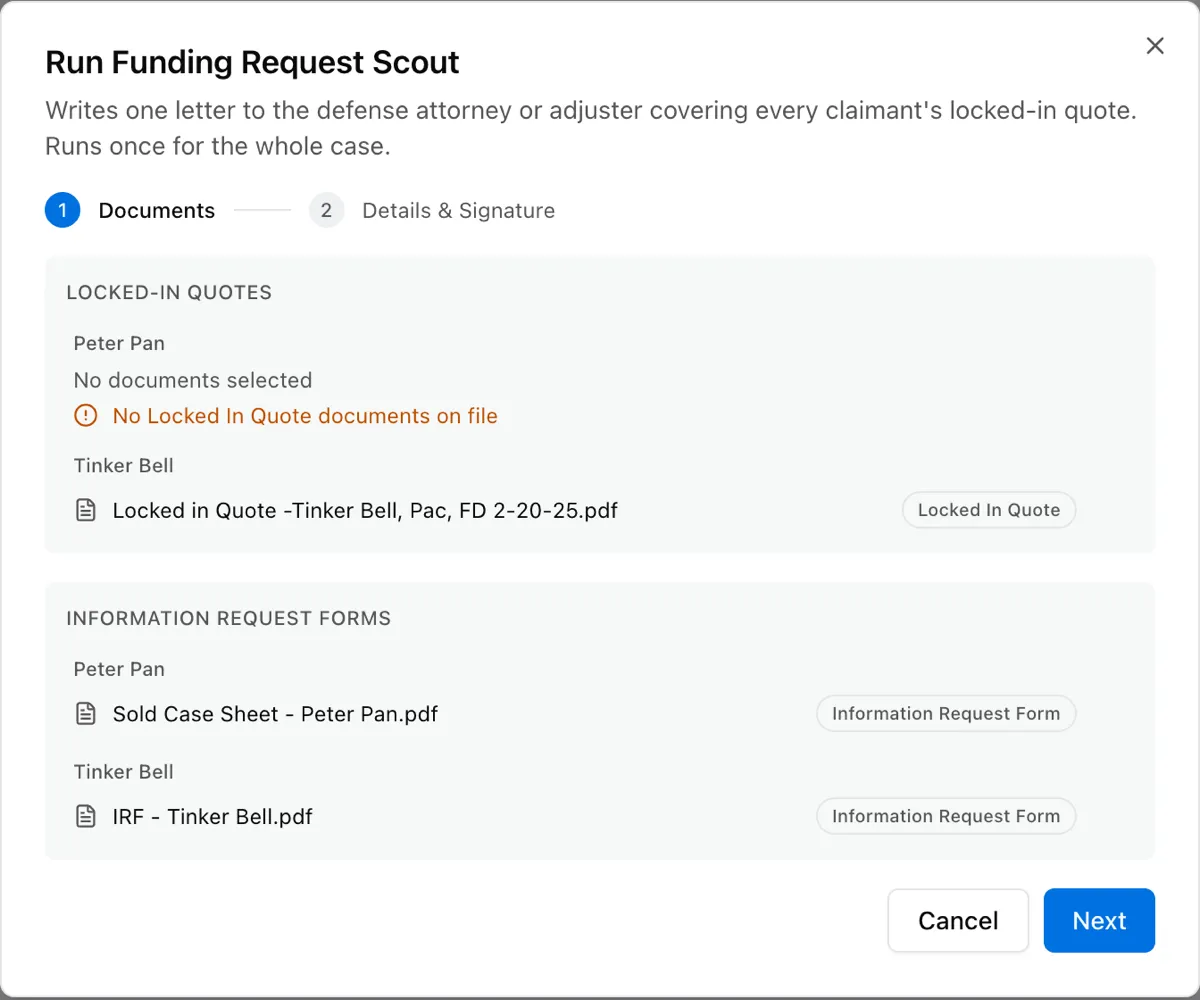Image resolution: width=1200 pixels, height=1000 pixels.
Task: Select step 2 number circle
Action: click(326, 210)
